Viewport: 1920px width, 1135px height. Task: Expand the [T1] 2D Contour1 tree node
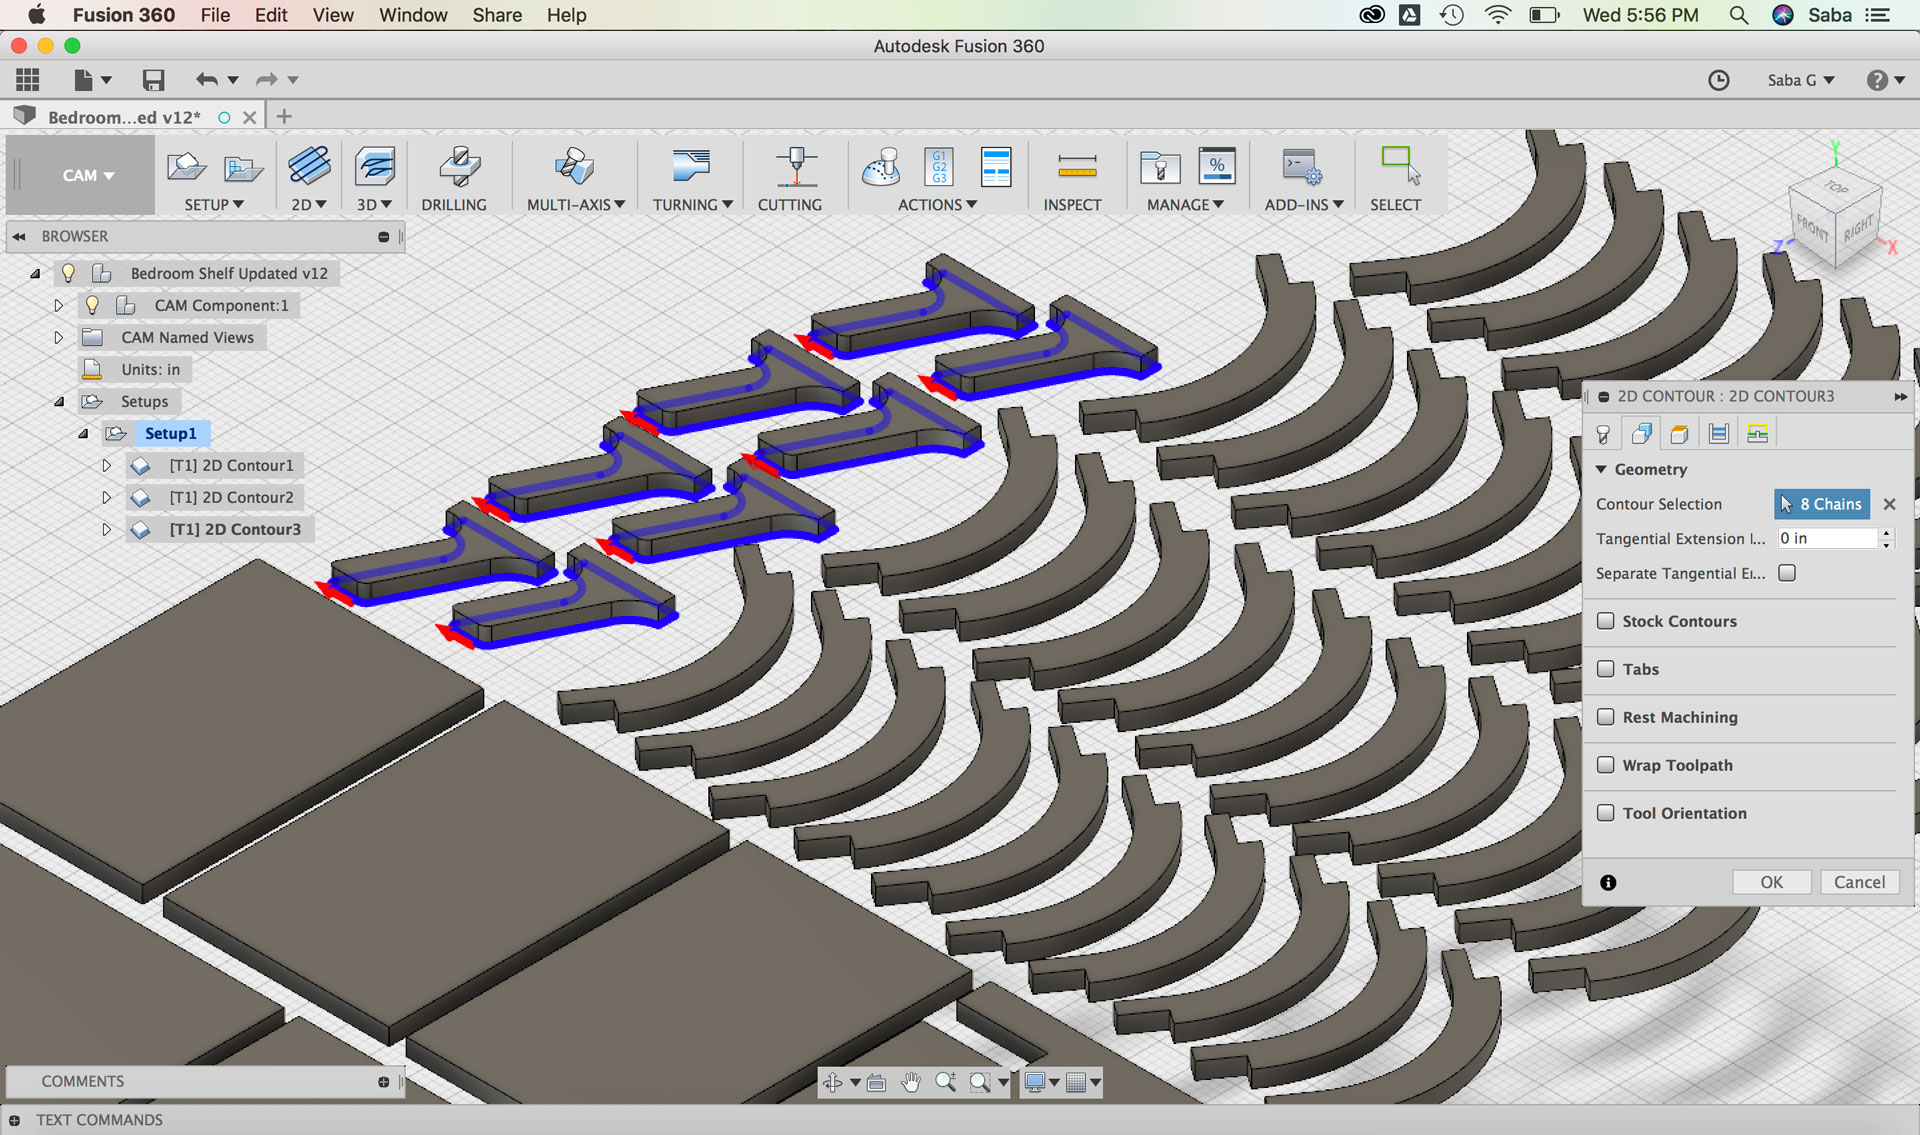tap(106, 465)
